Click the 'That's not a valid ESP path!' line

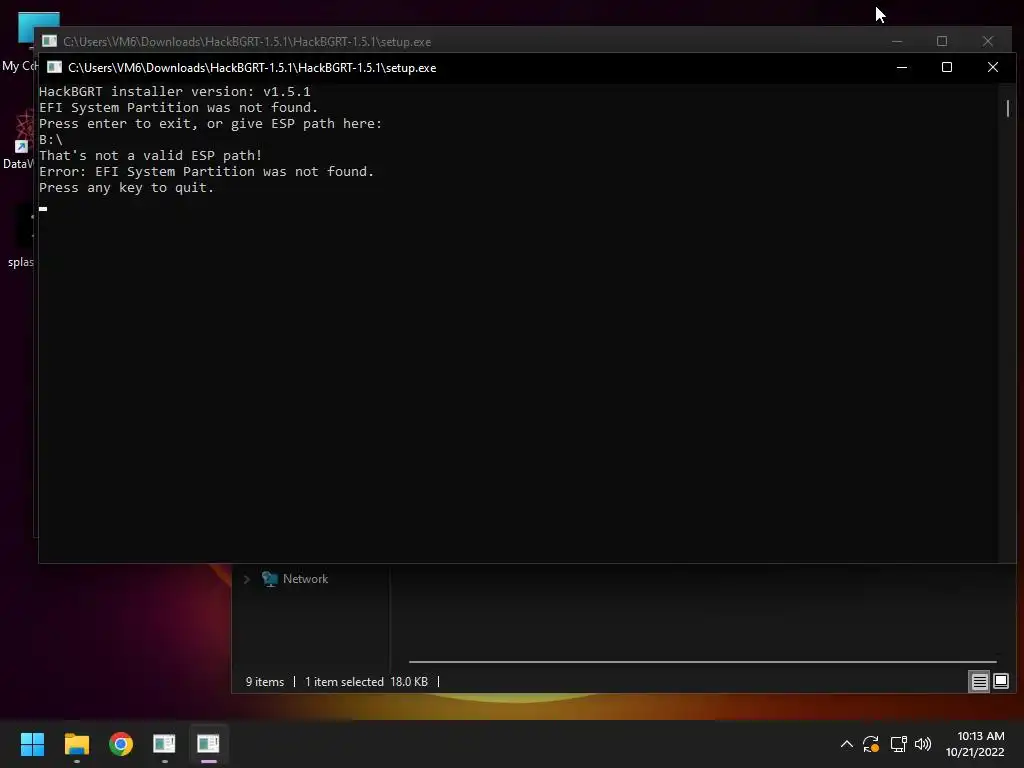[x=150, y=155]
